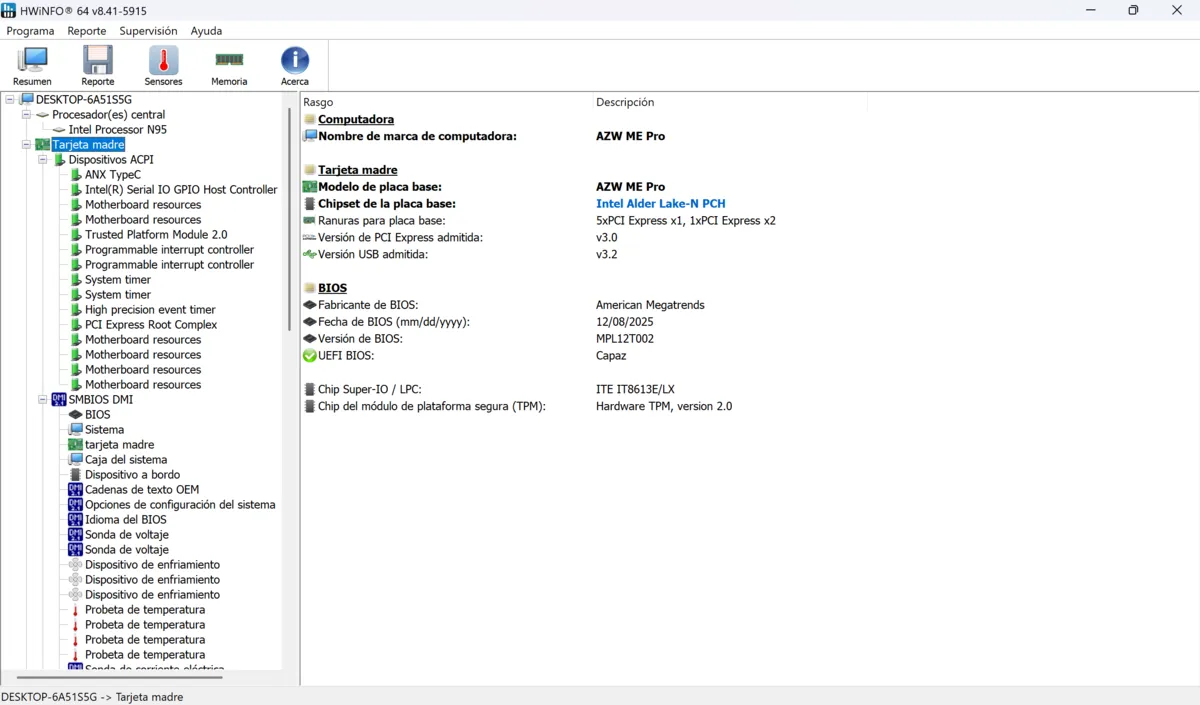Select the PCI Express Root Complex device
This screenshot has width=1200, height=705.
[150, 325]
